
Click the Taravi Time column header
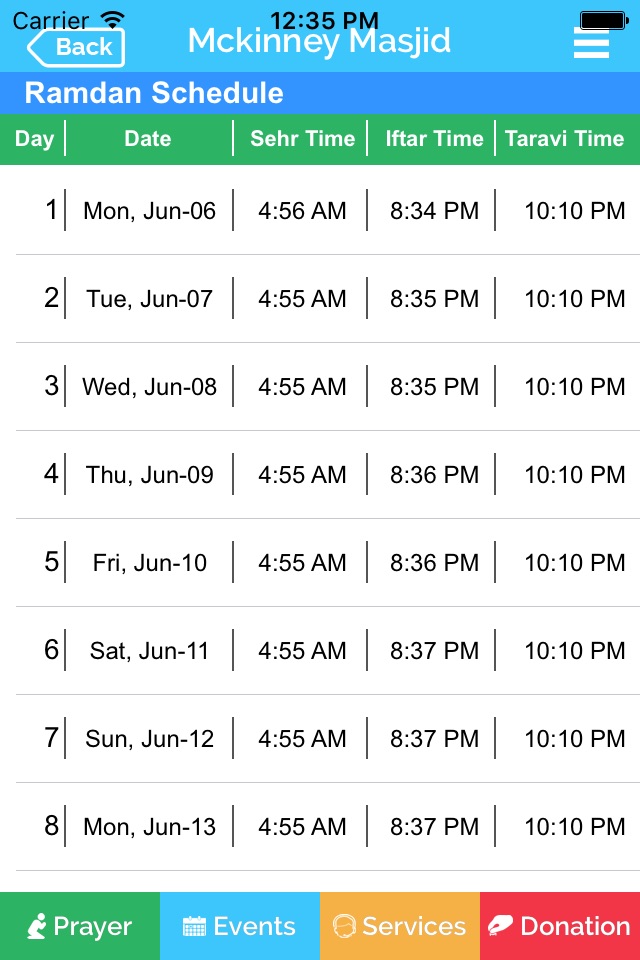click(564, 139)
